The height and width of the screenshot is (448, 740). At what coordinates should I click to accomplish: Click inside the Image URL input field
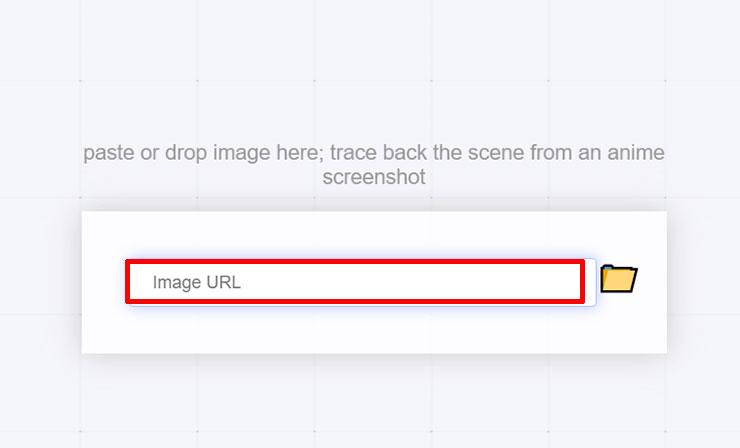(x=355, y=282)
